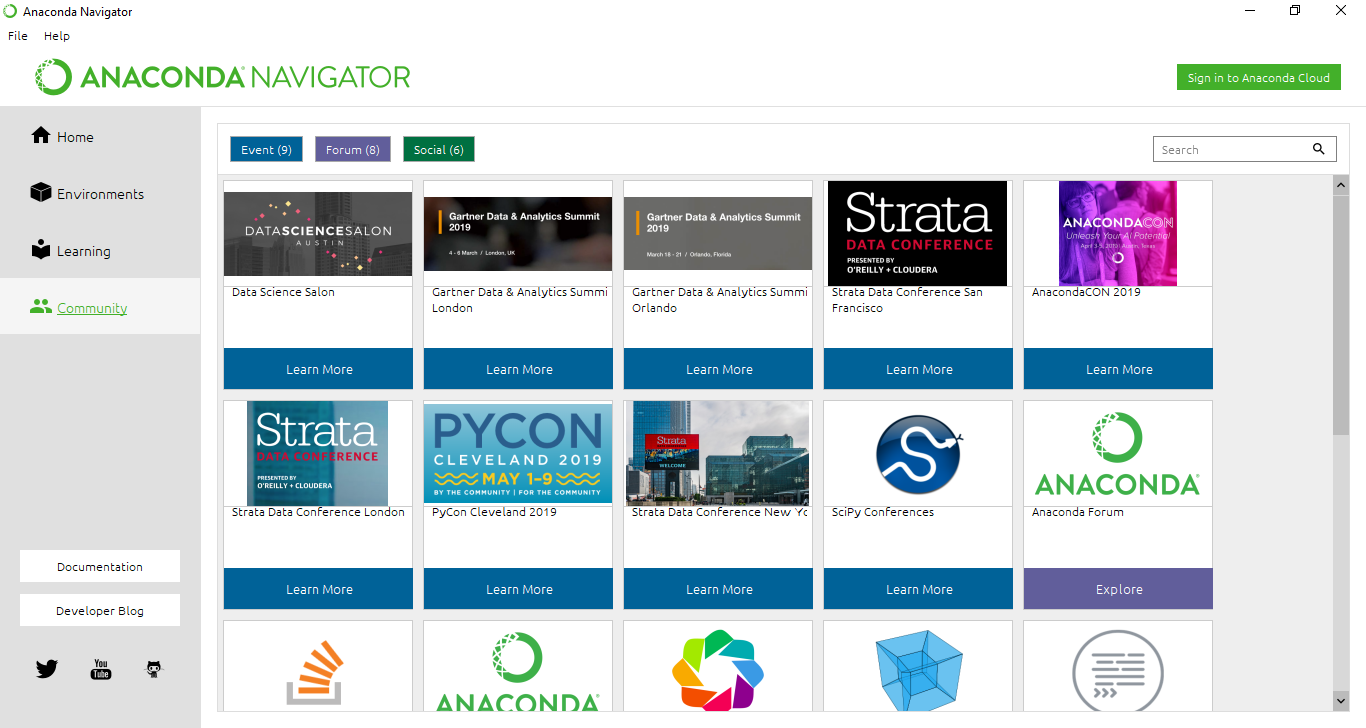1366x728 pixels.
Task: Select the Stack Overflow logo card
Action: [x=318, y=666]
